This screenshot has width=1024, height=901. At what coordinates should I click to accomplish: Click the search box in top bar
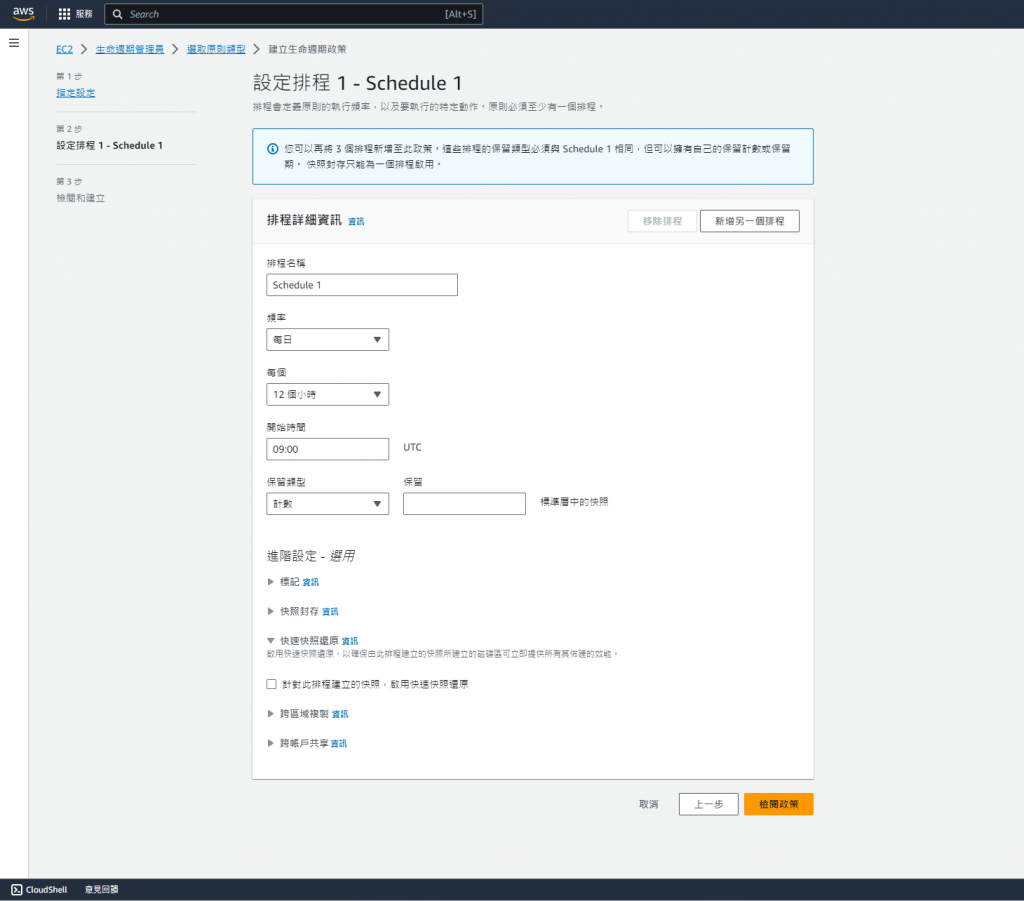[x=293, y=14]
